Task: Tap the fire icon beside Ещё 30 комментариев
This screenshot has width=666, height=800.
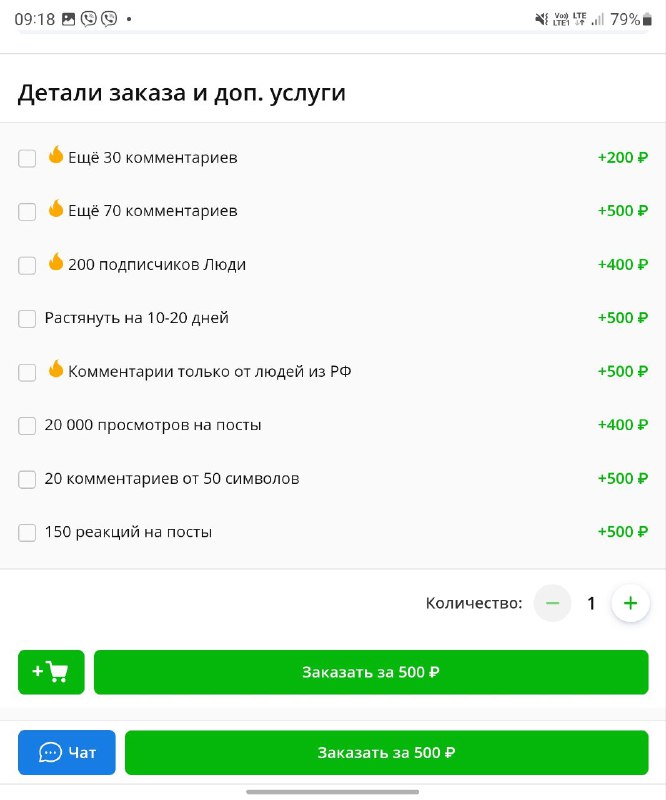Action: coord(56,156)
